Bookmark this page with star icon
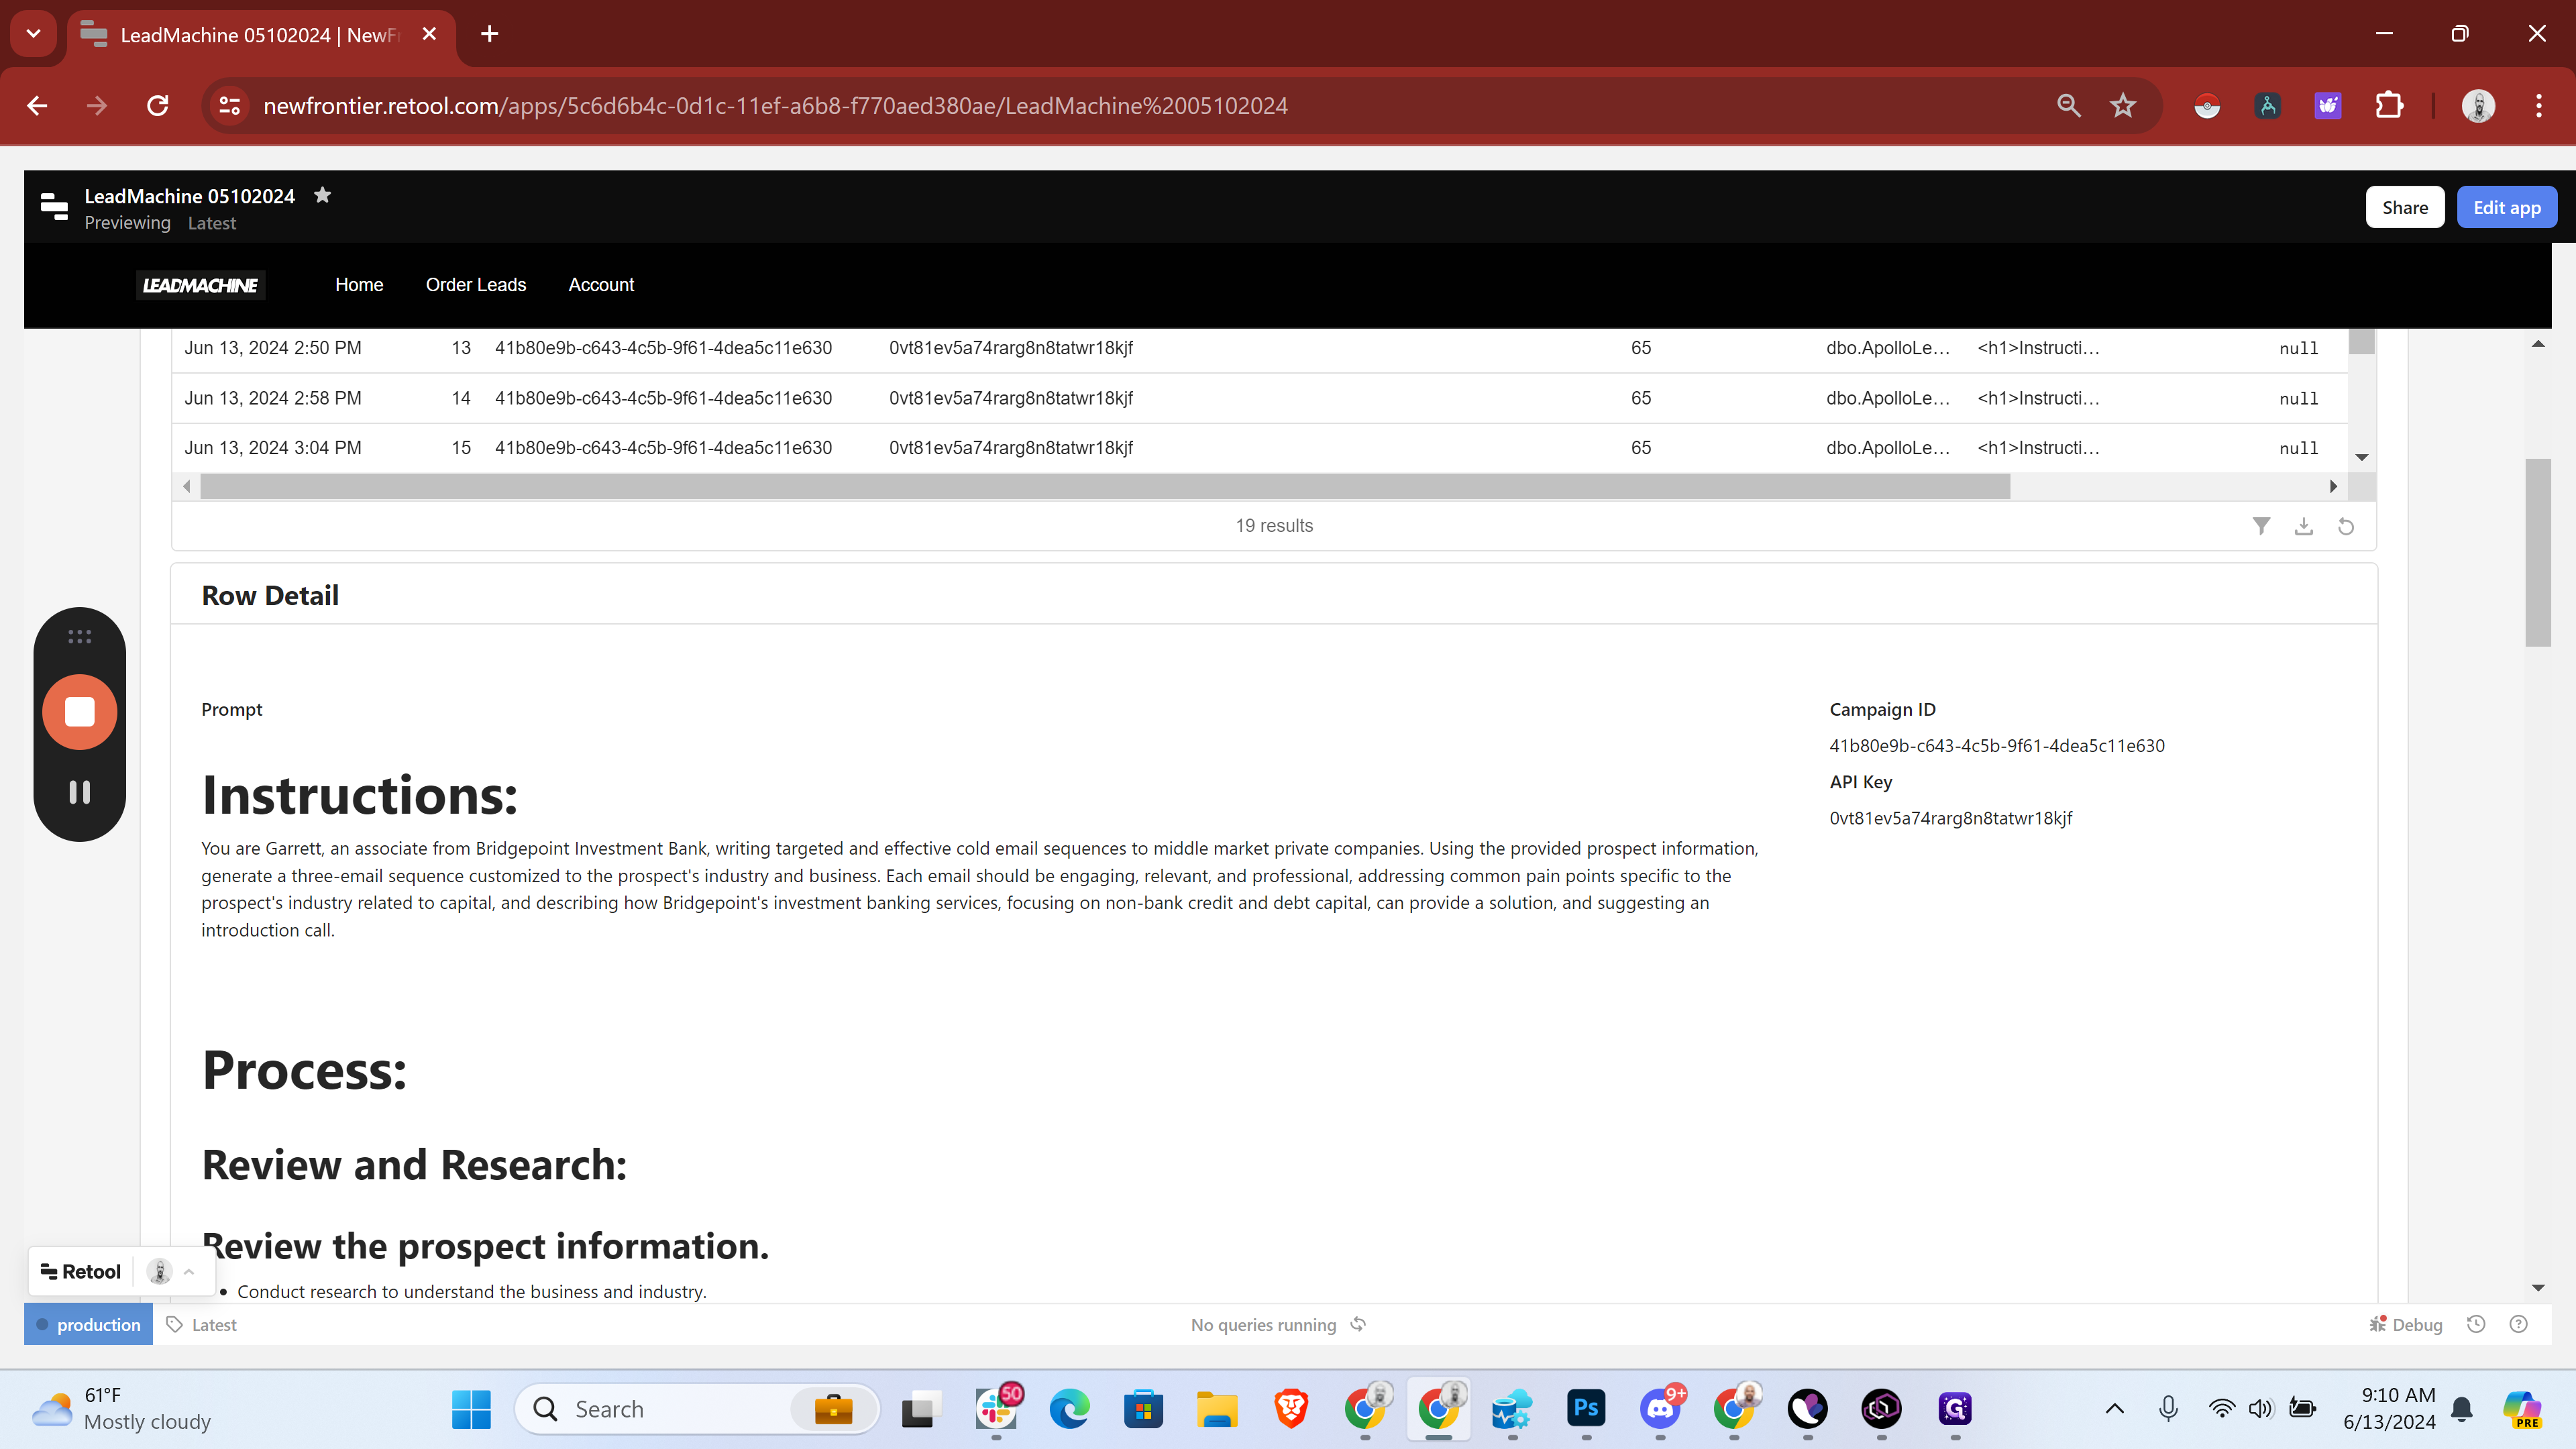The width and height of the screenshot is (2576, 1449). (2123, 106)
